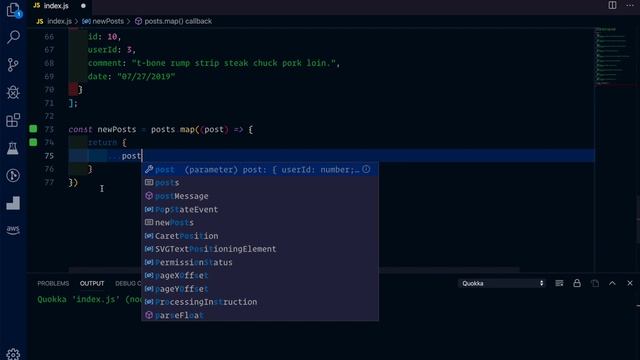Screen dimensions: 640x360
Task: Open the Git graph activity icon
Action: coord(13,176)
